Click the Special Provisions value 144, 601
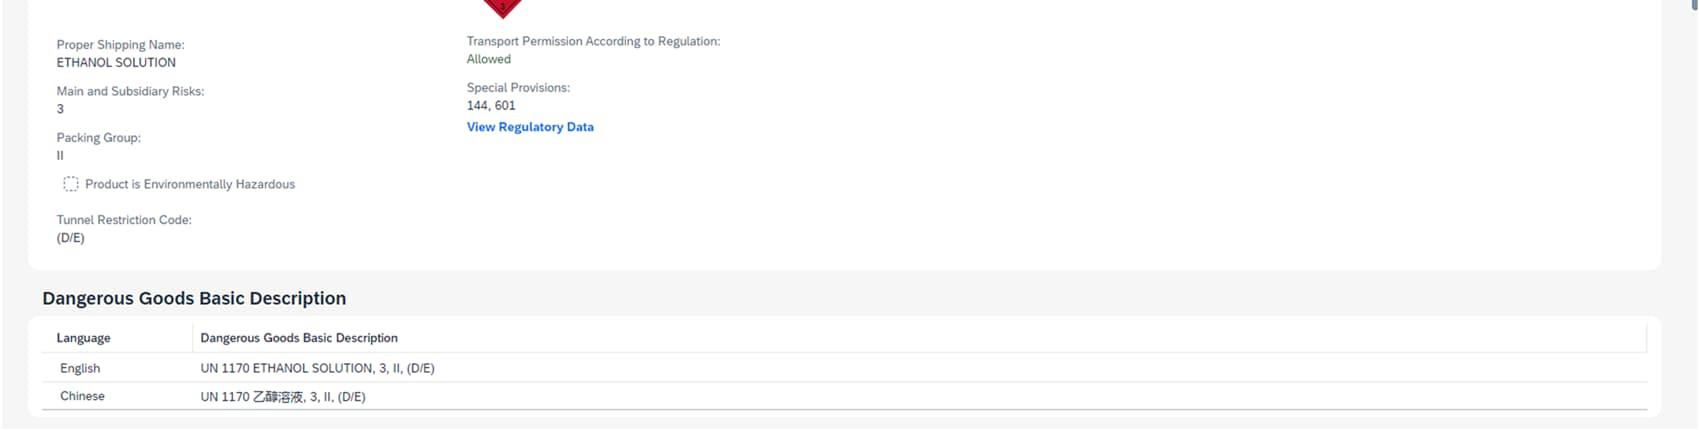 pos(491,105)
